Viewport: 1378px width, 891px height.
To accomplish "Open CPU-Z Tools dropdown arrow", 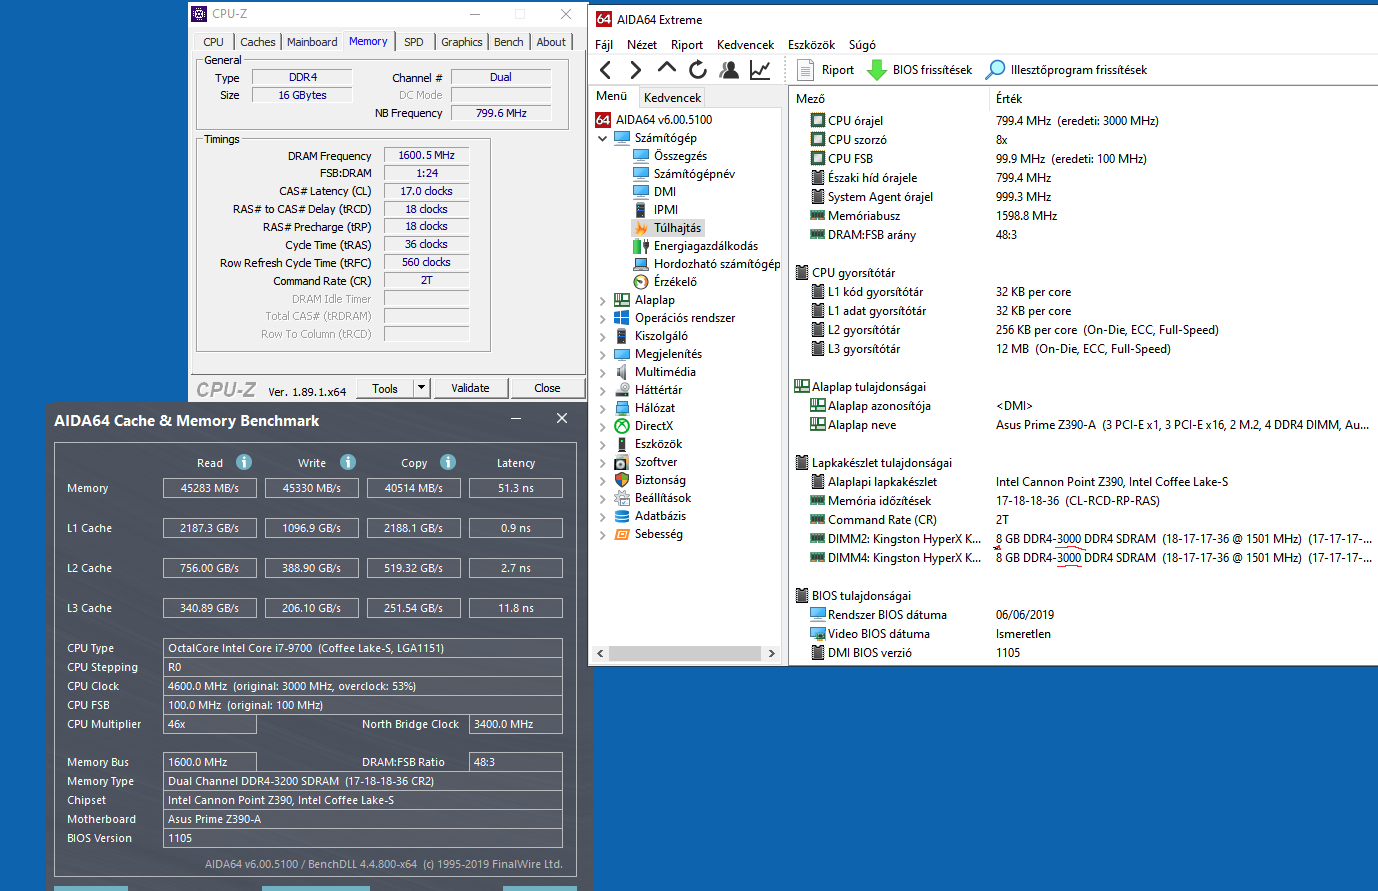I will [422, 388].
